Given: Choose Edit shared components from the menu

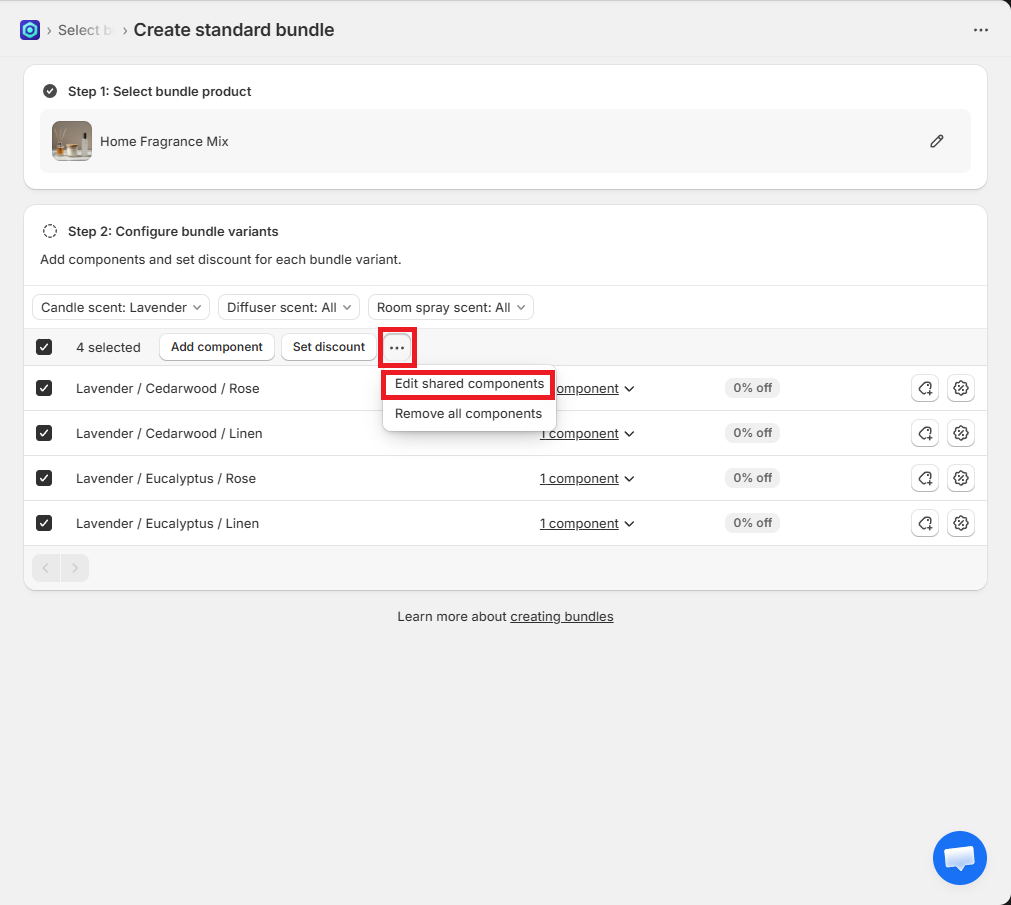Looking at the screenshot, I should pos(469,384).
